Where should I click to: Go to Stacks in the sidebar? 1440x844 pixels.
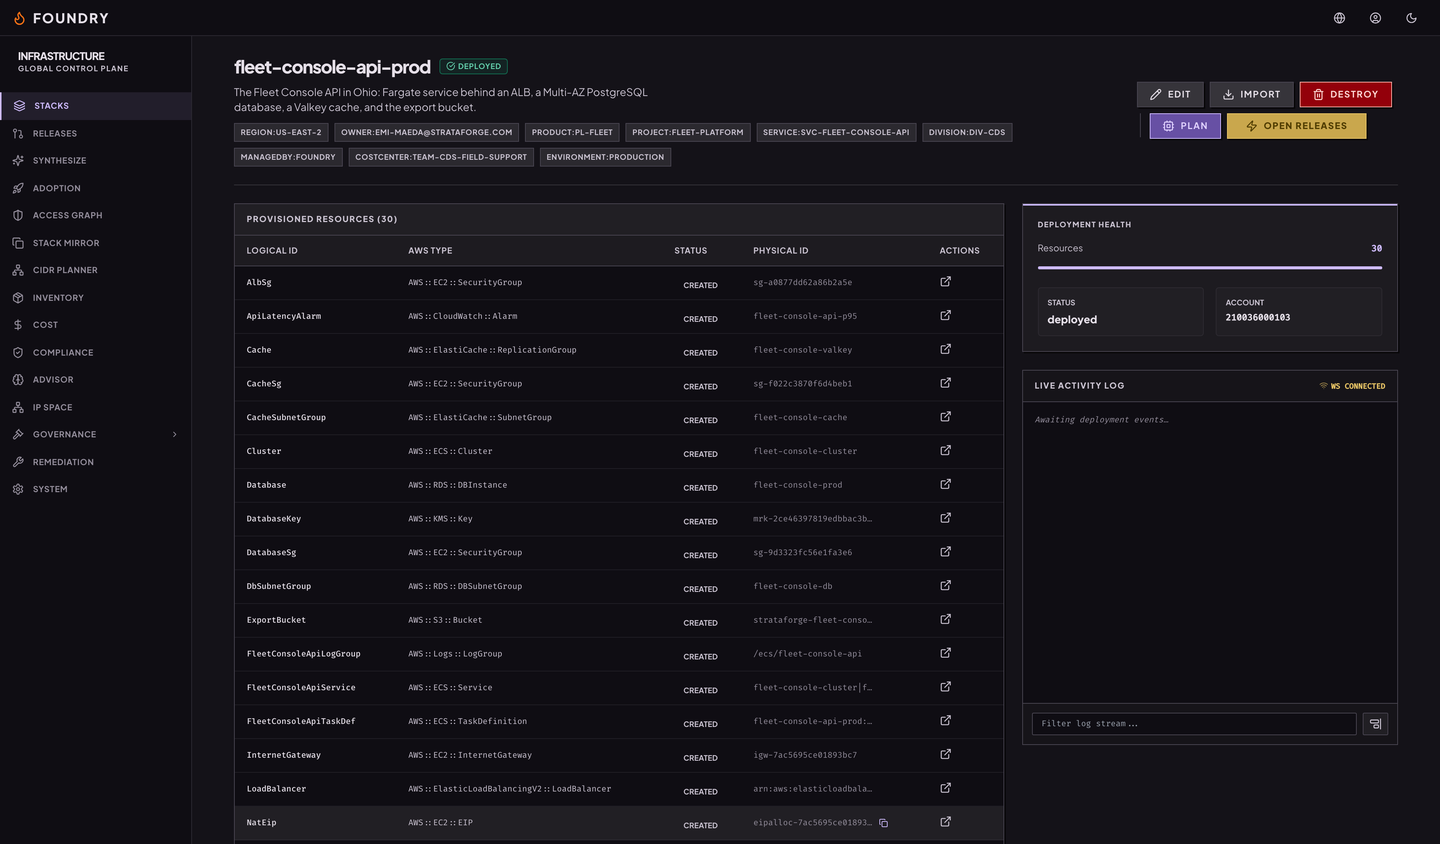(96, 106)
